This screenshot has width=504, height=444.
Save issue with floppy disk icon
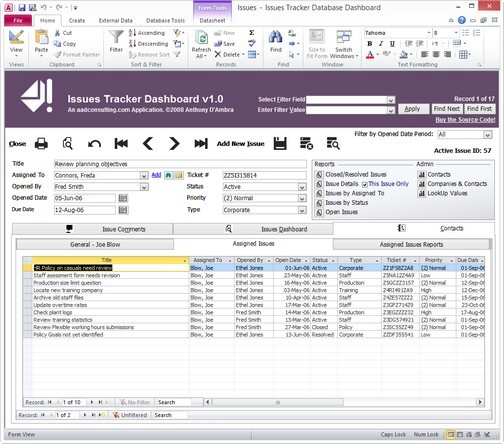(280, 143)
